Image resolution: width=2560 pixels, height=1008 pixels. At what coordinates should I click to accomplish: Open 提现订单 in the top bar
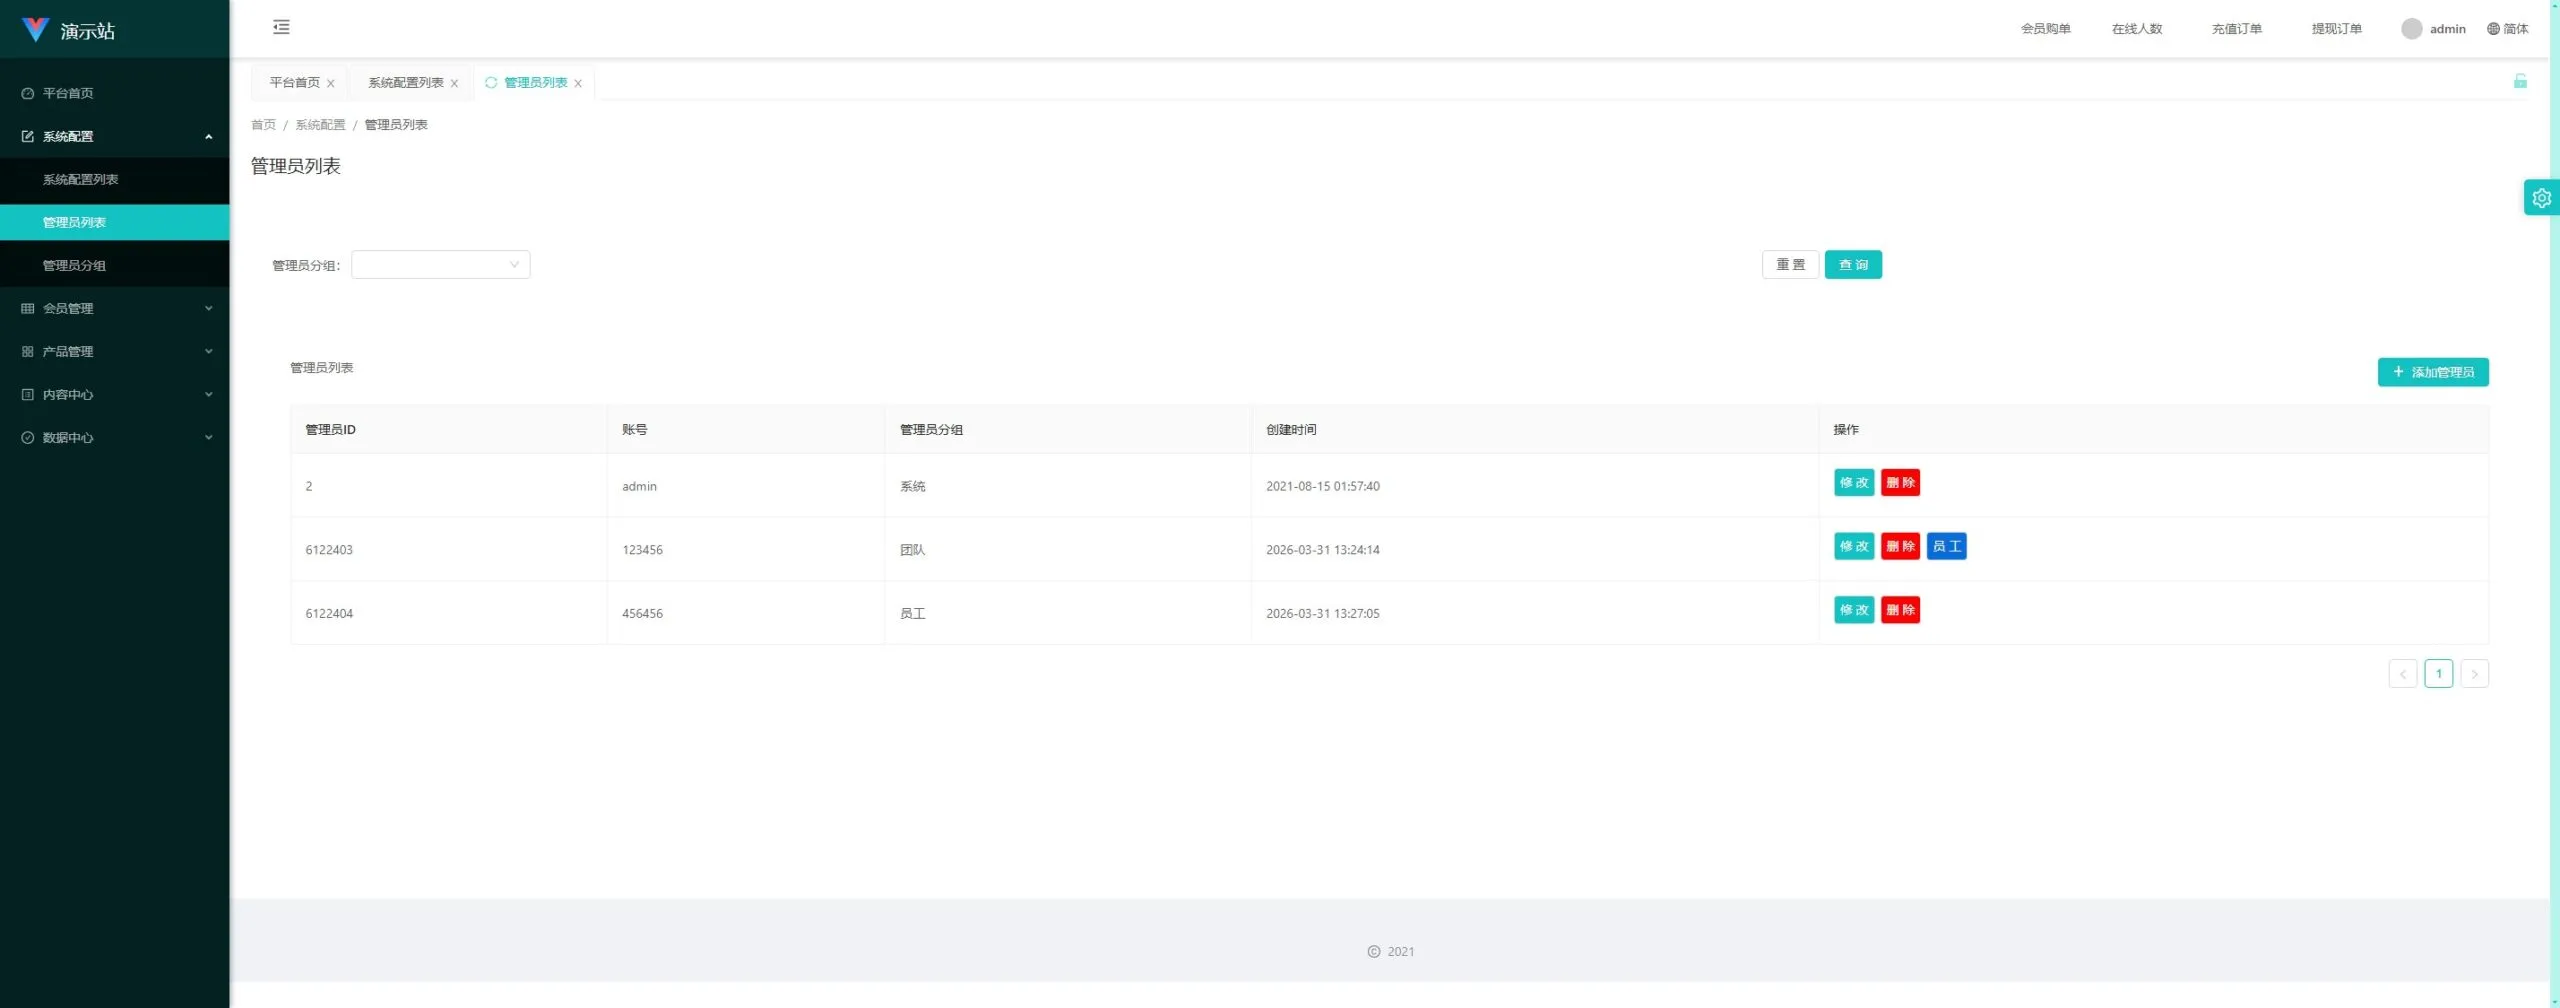(2337, 29)
